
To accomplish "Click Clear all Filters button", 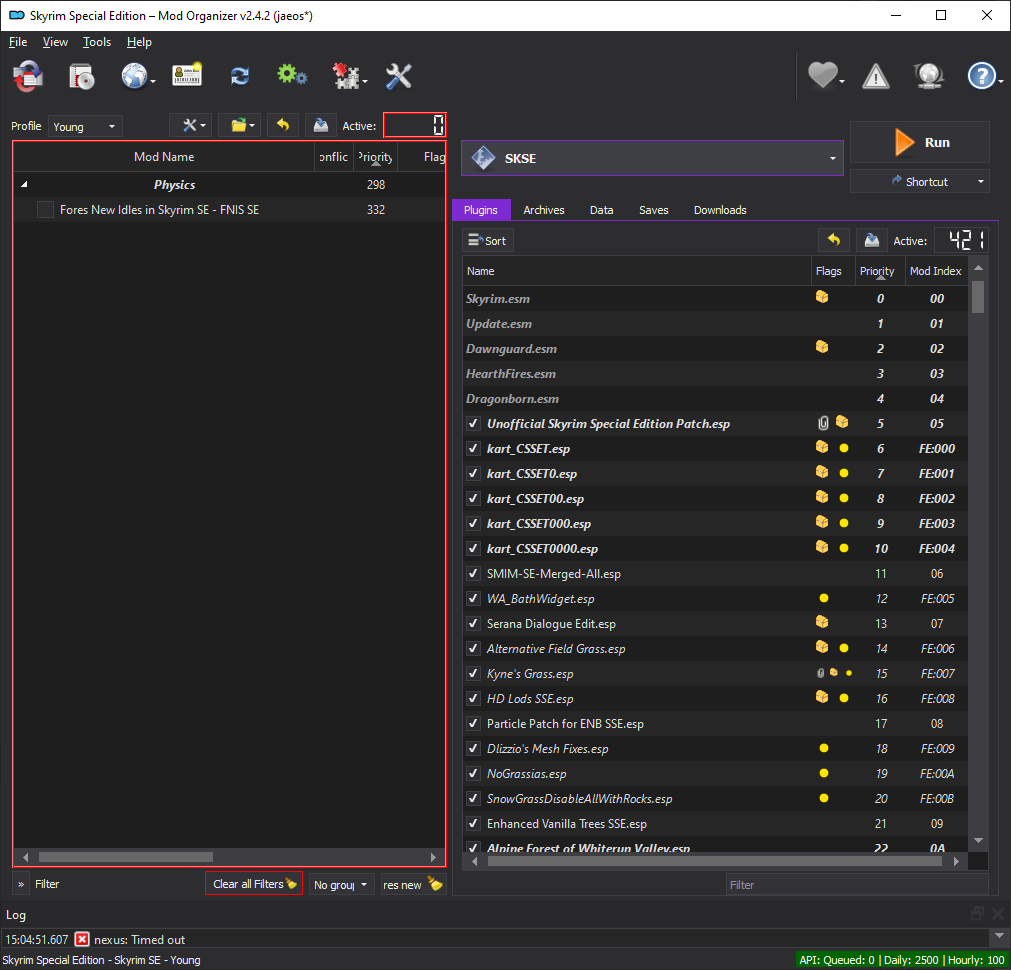I will (x=254, y=884).
